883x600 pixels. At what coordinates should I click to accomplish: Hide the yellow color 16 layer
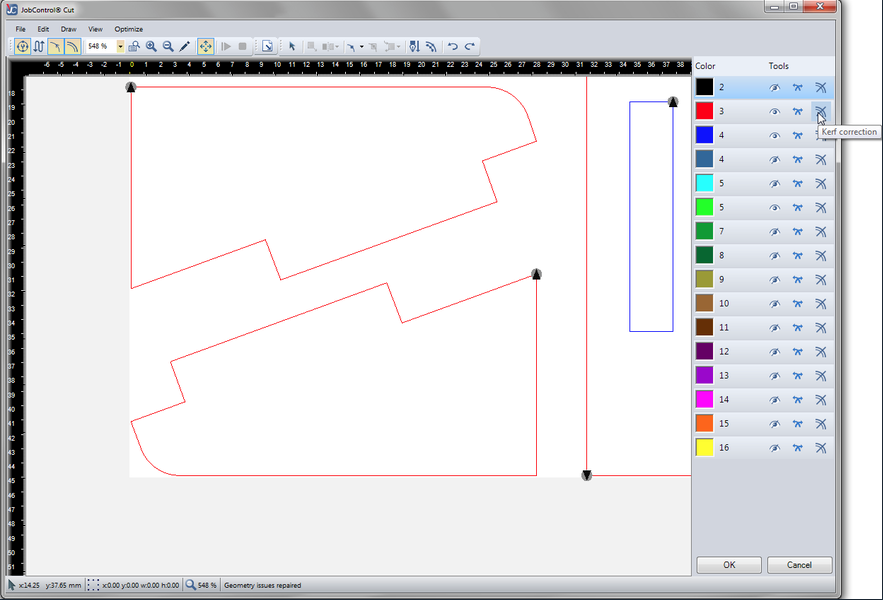point(774,447)
